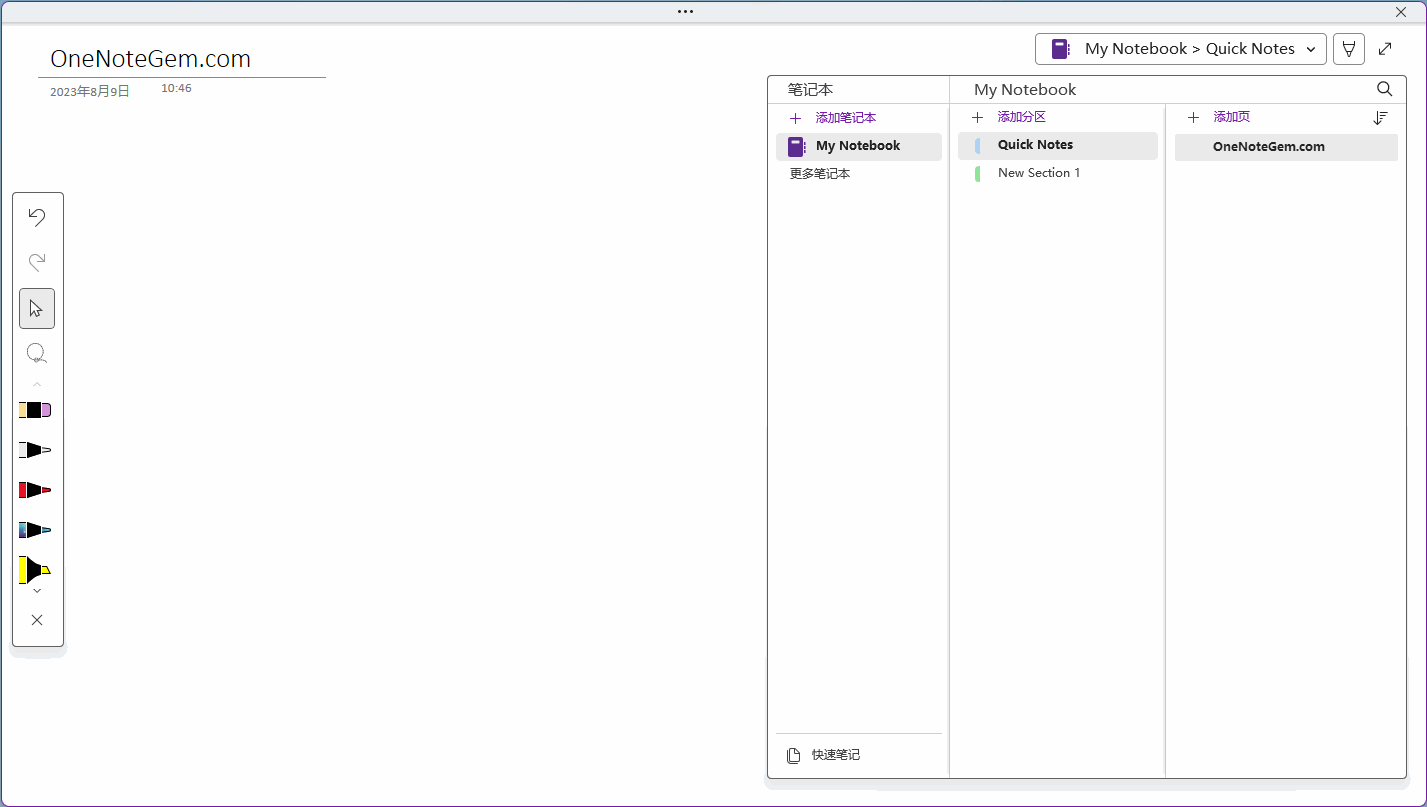Click 添加页 to add a page
1427x807 pixels.
tap(1231, 117)
